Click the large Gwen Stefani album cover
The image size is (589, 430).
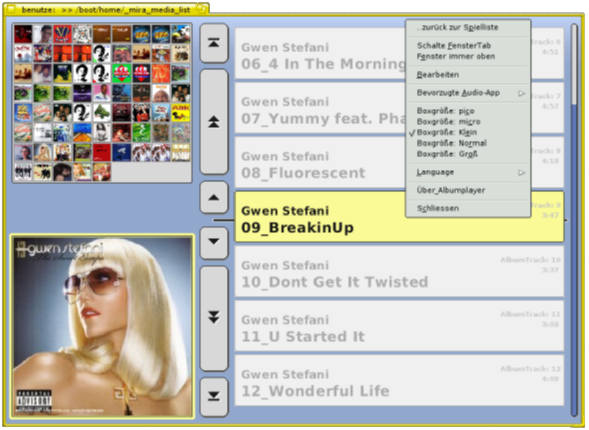click(x=102, y=327)
